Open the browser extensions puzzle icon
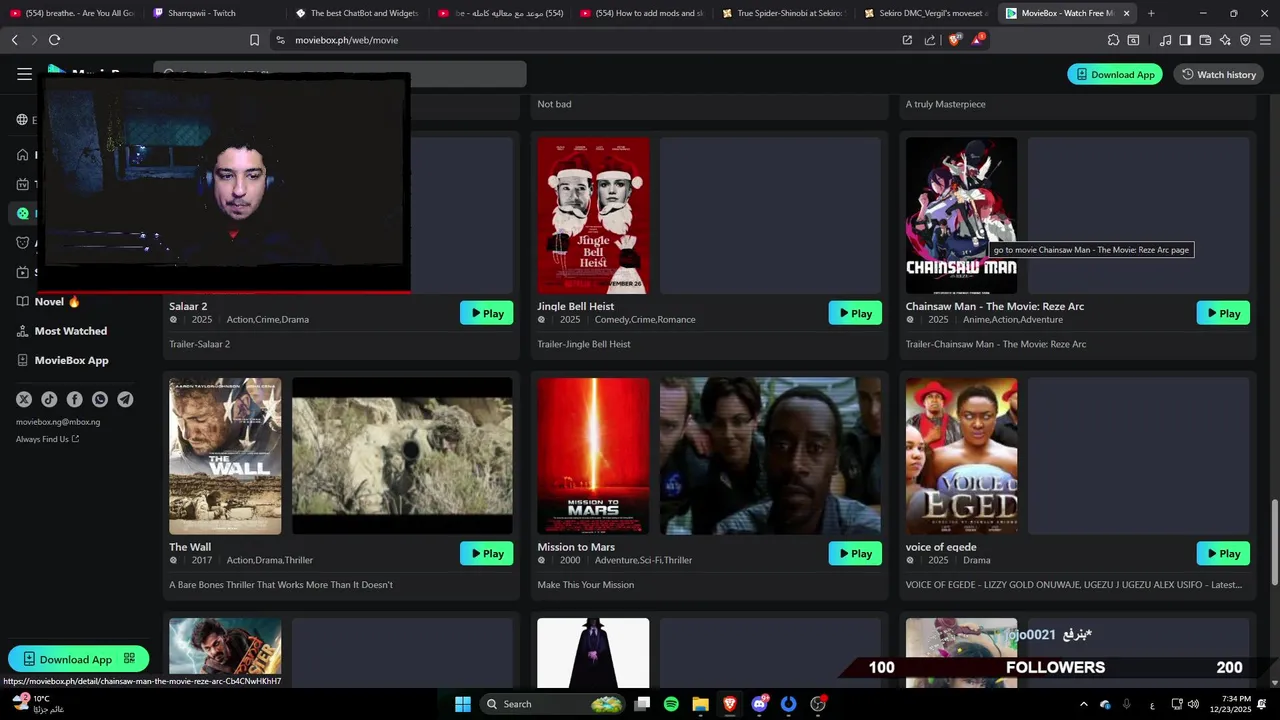Viewport: 1280px width, 720px height. tap(1113, 40)
